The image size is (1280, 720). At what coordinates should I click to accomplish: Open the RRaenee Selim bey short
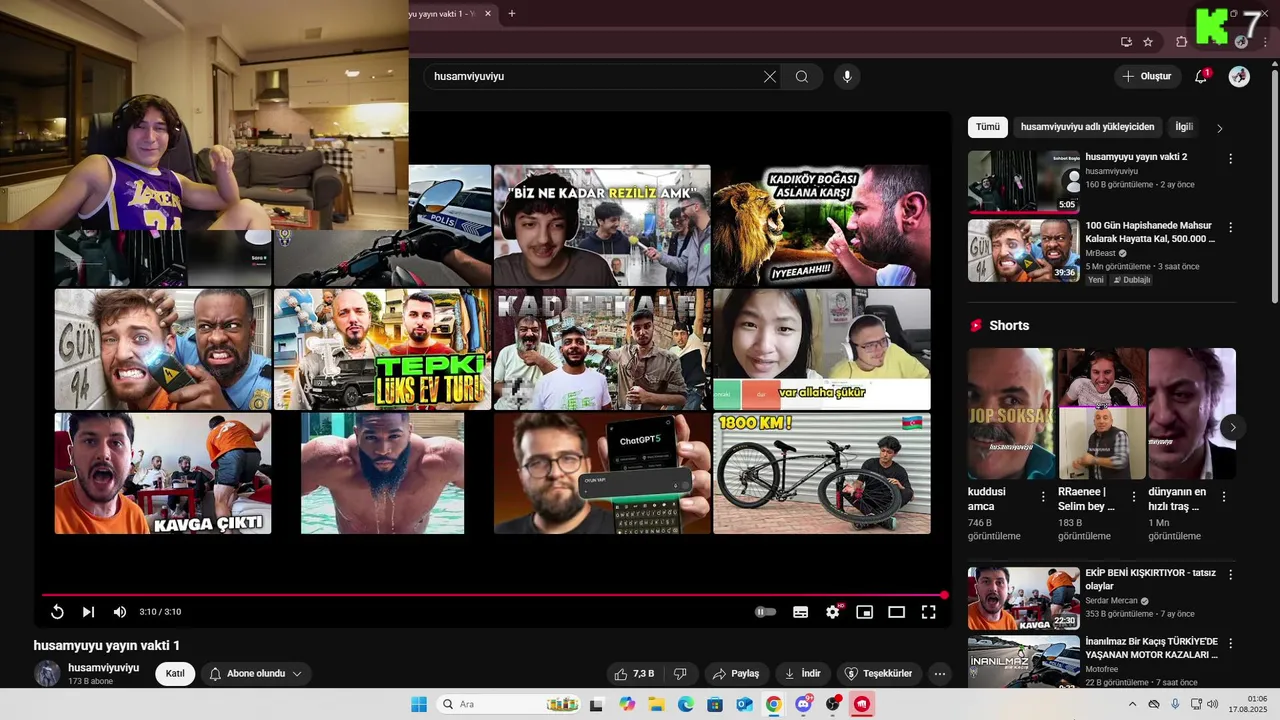(x=1100, y=413)
